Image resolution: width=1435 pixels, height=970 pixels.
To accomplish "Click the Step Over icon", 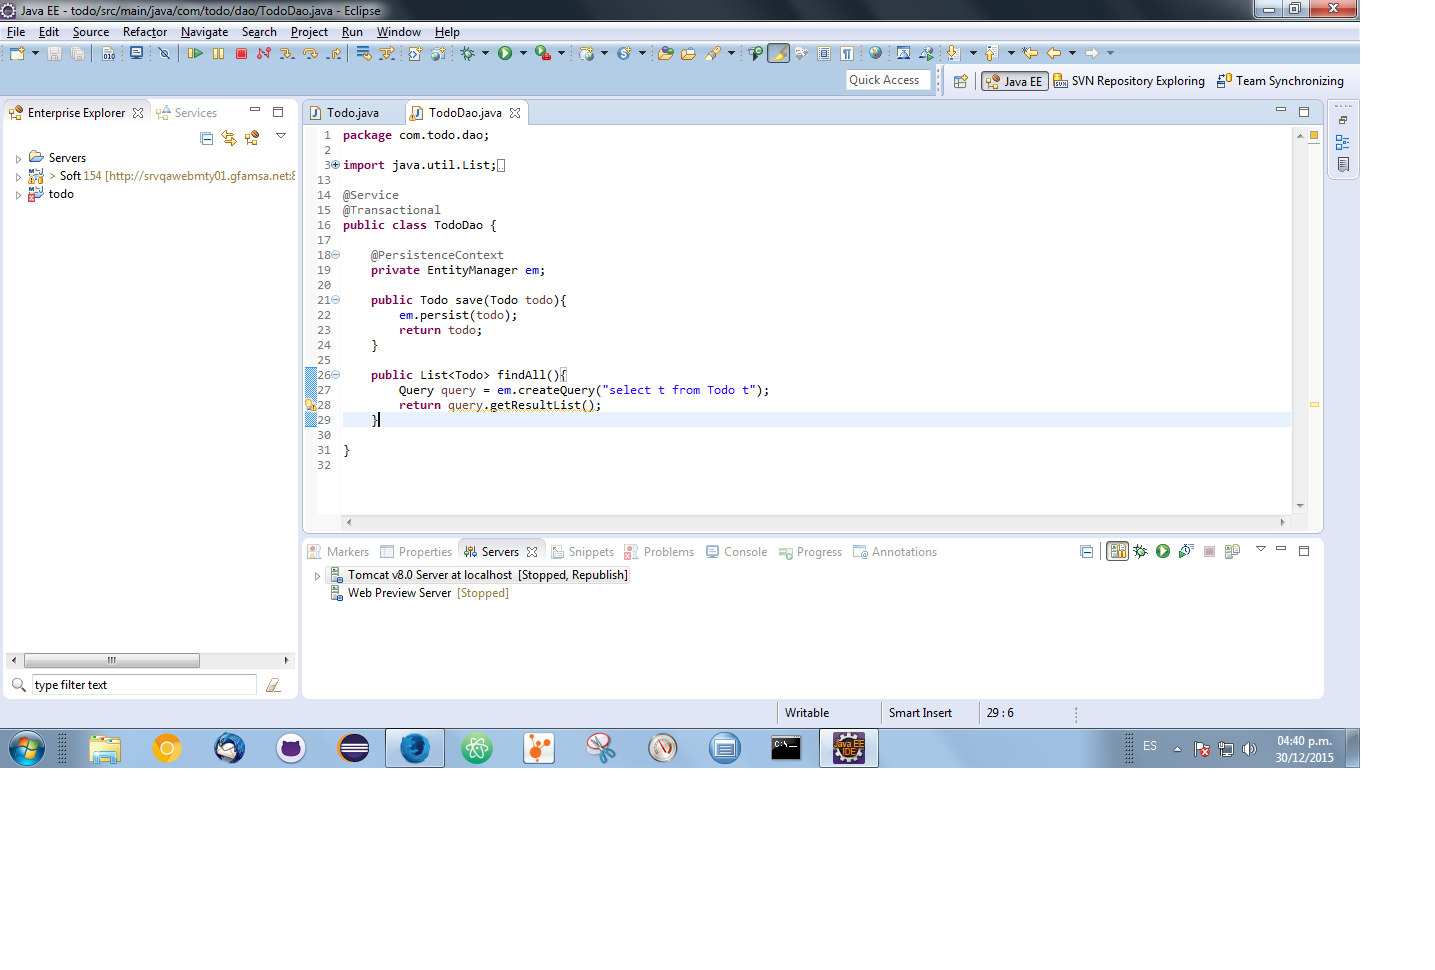I will click(x=311, y=53).
